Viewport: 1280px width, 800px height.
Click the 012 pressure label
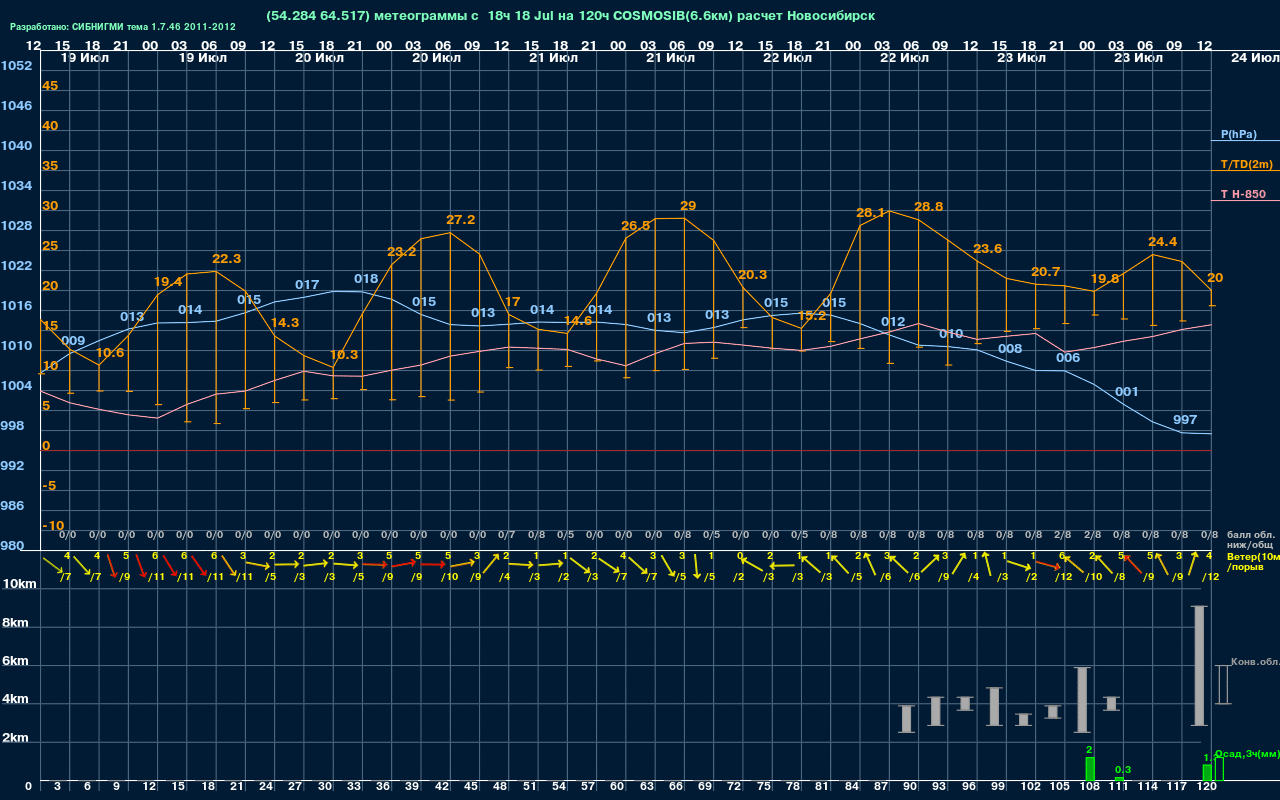pos(893,321)
